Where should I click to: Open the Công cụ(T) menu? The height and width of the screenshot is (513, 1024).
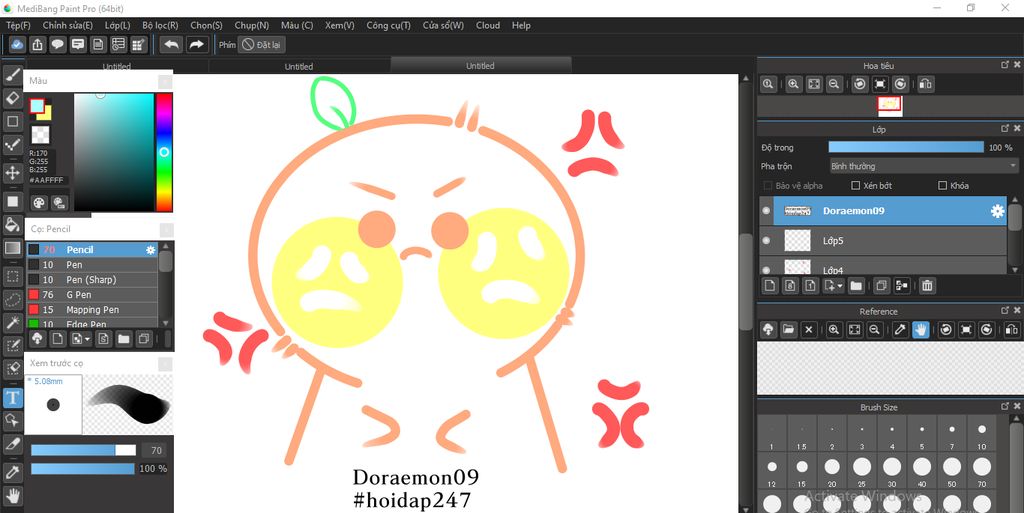389,25
